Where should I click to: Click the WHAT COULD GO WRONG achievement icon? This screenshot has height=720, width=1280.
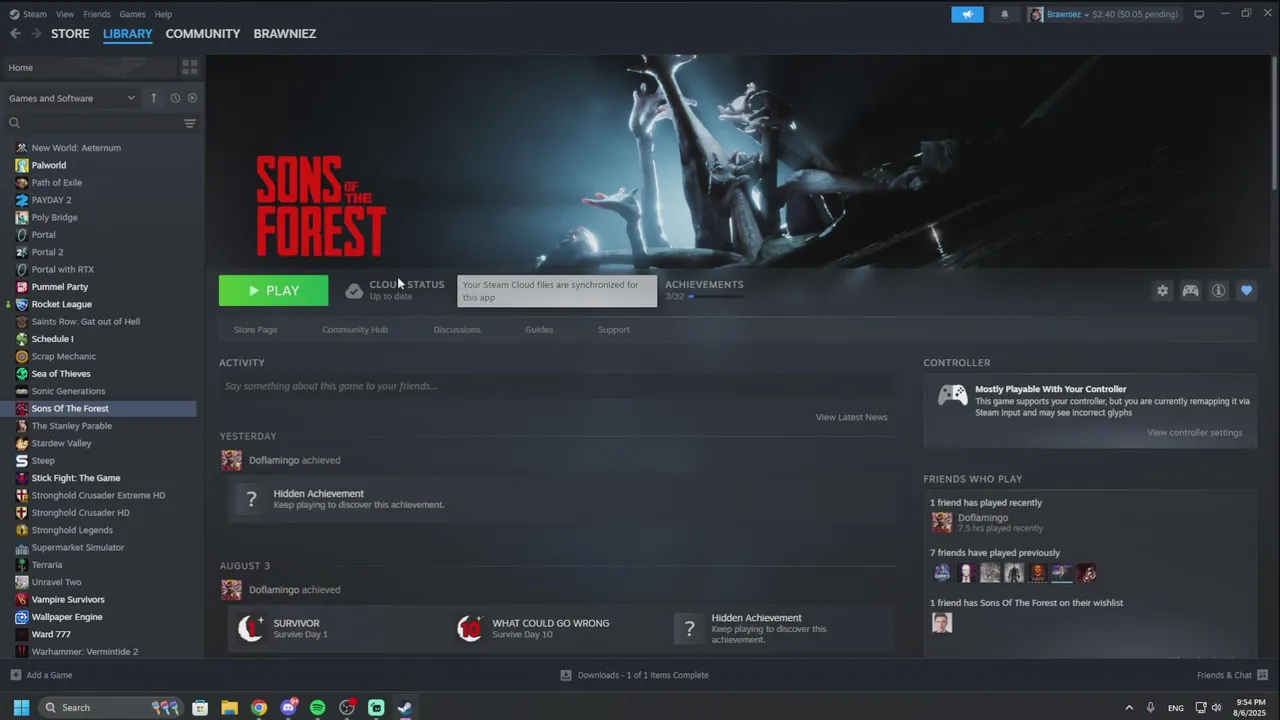[x=470, y=628]
